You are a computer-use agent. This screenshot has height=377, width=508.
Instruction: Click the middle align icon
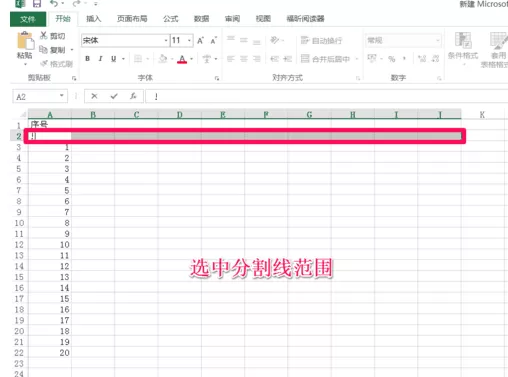tap(244, 40)
